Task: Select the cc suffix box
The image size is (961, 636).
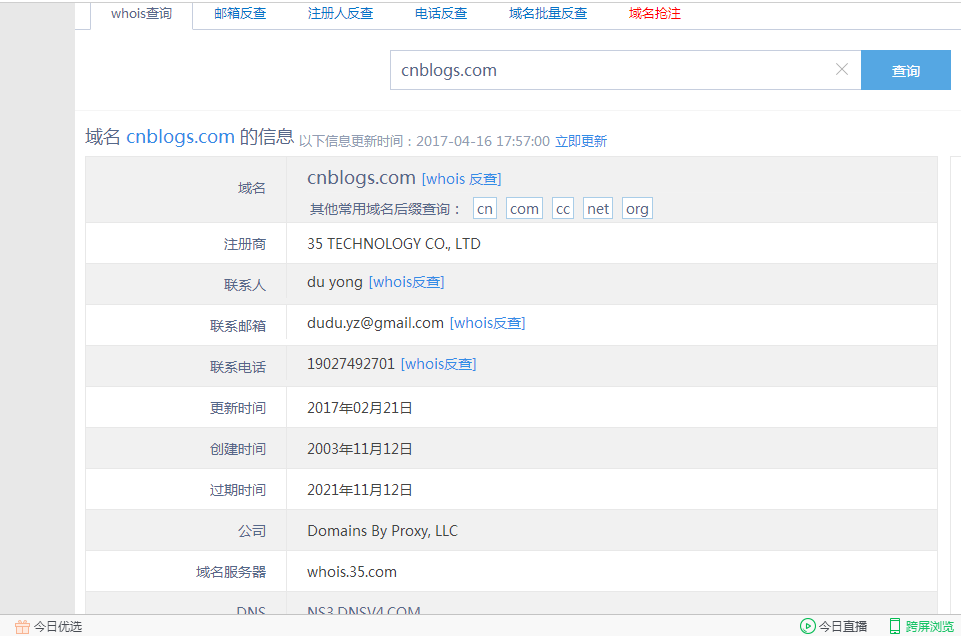Action: click(x=563, y=209)
